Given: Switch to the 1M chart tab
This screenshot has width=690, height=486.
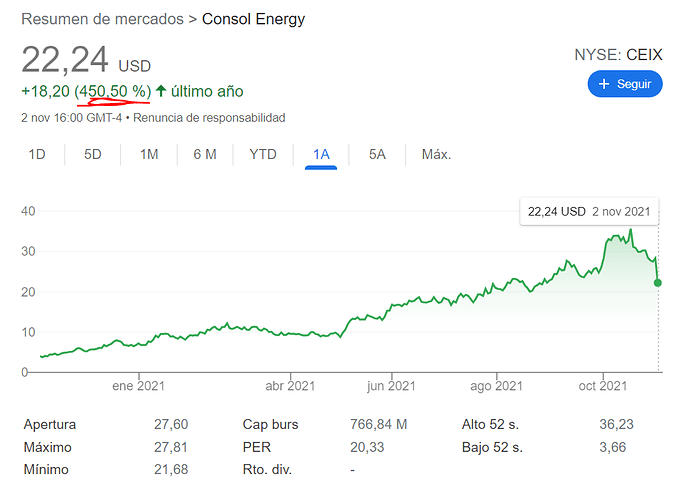Looking at the screenshot, I should (x=149, y=155).
